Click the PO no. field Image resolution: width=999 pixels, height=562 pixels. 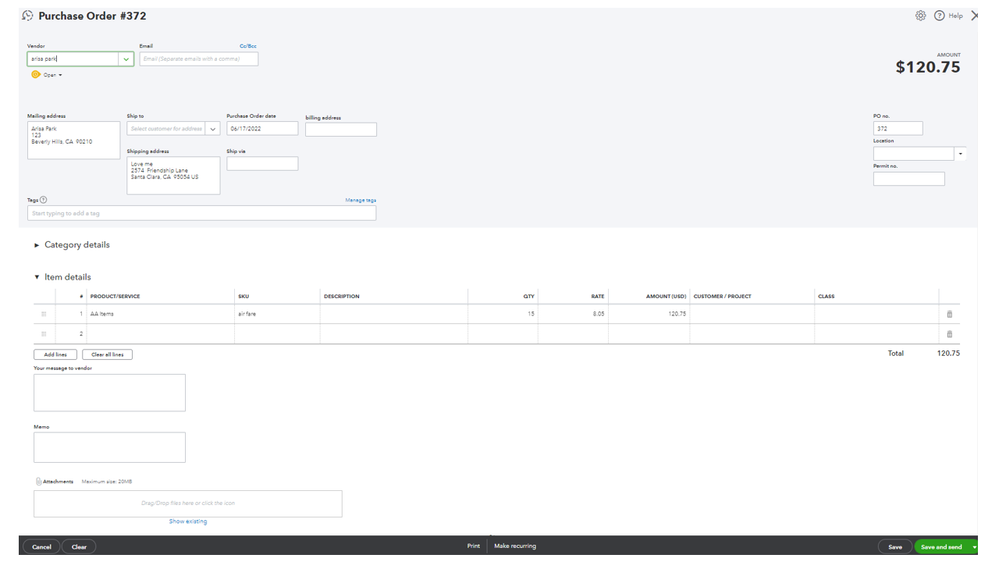point(898,129)
